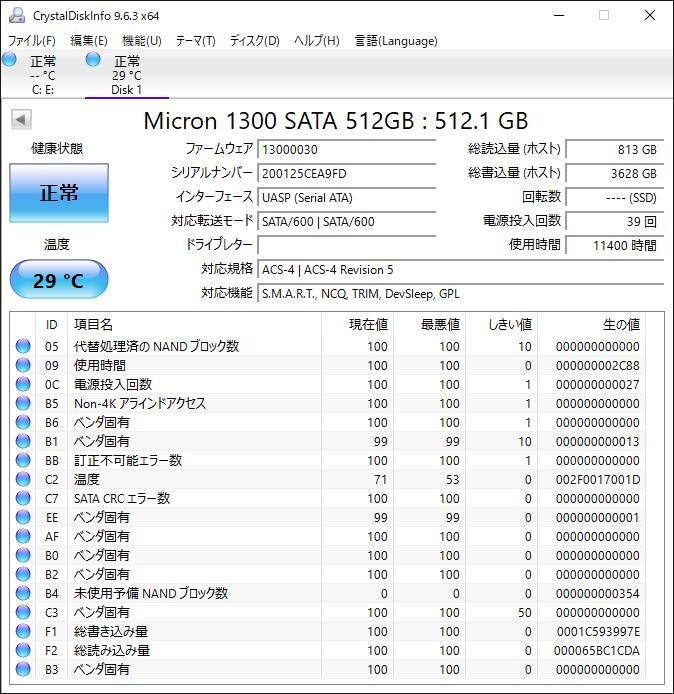Click the blue status orb for C: E: disk
The width and height of the screenshot is (674, 694).
[9, 59]
